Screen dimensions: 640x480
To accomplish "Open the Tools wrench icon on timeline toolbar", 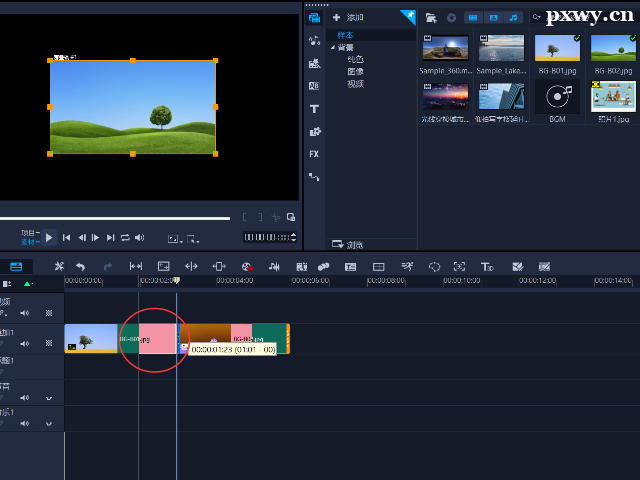I will [59, 267].
